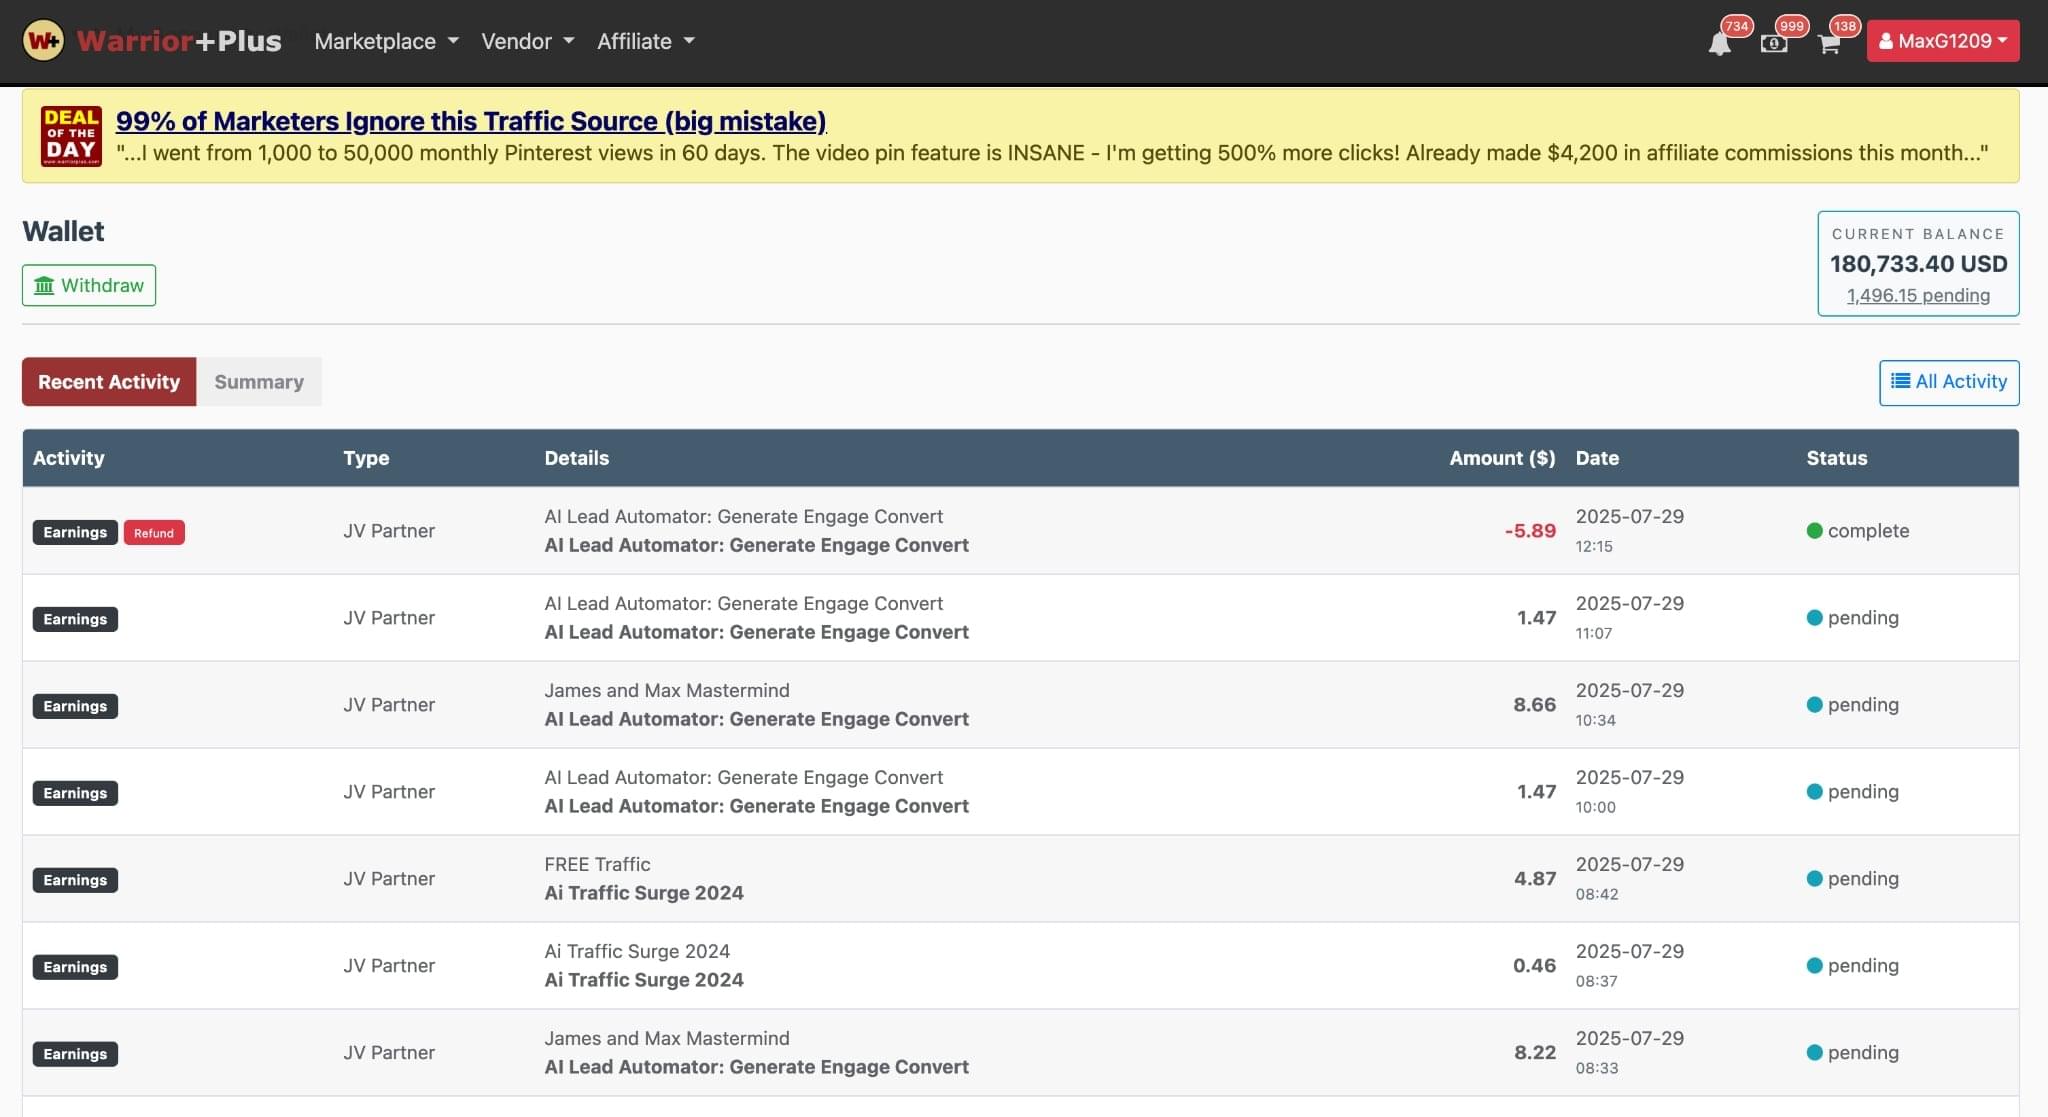Click the 0.46 amount
This screenshot has height=1117, width=2048.
[x=1534, y=966]
